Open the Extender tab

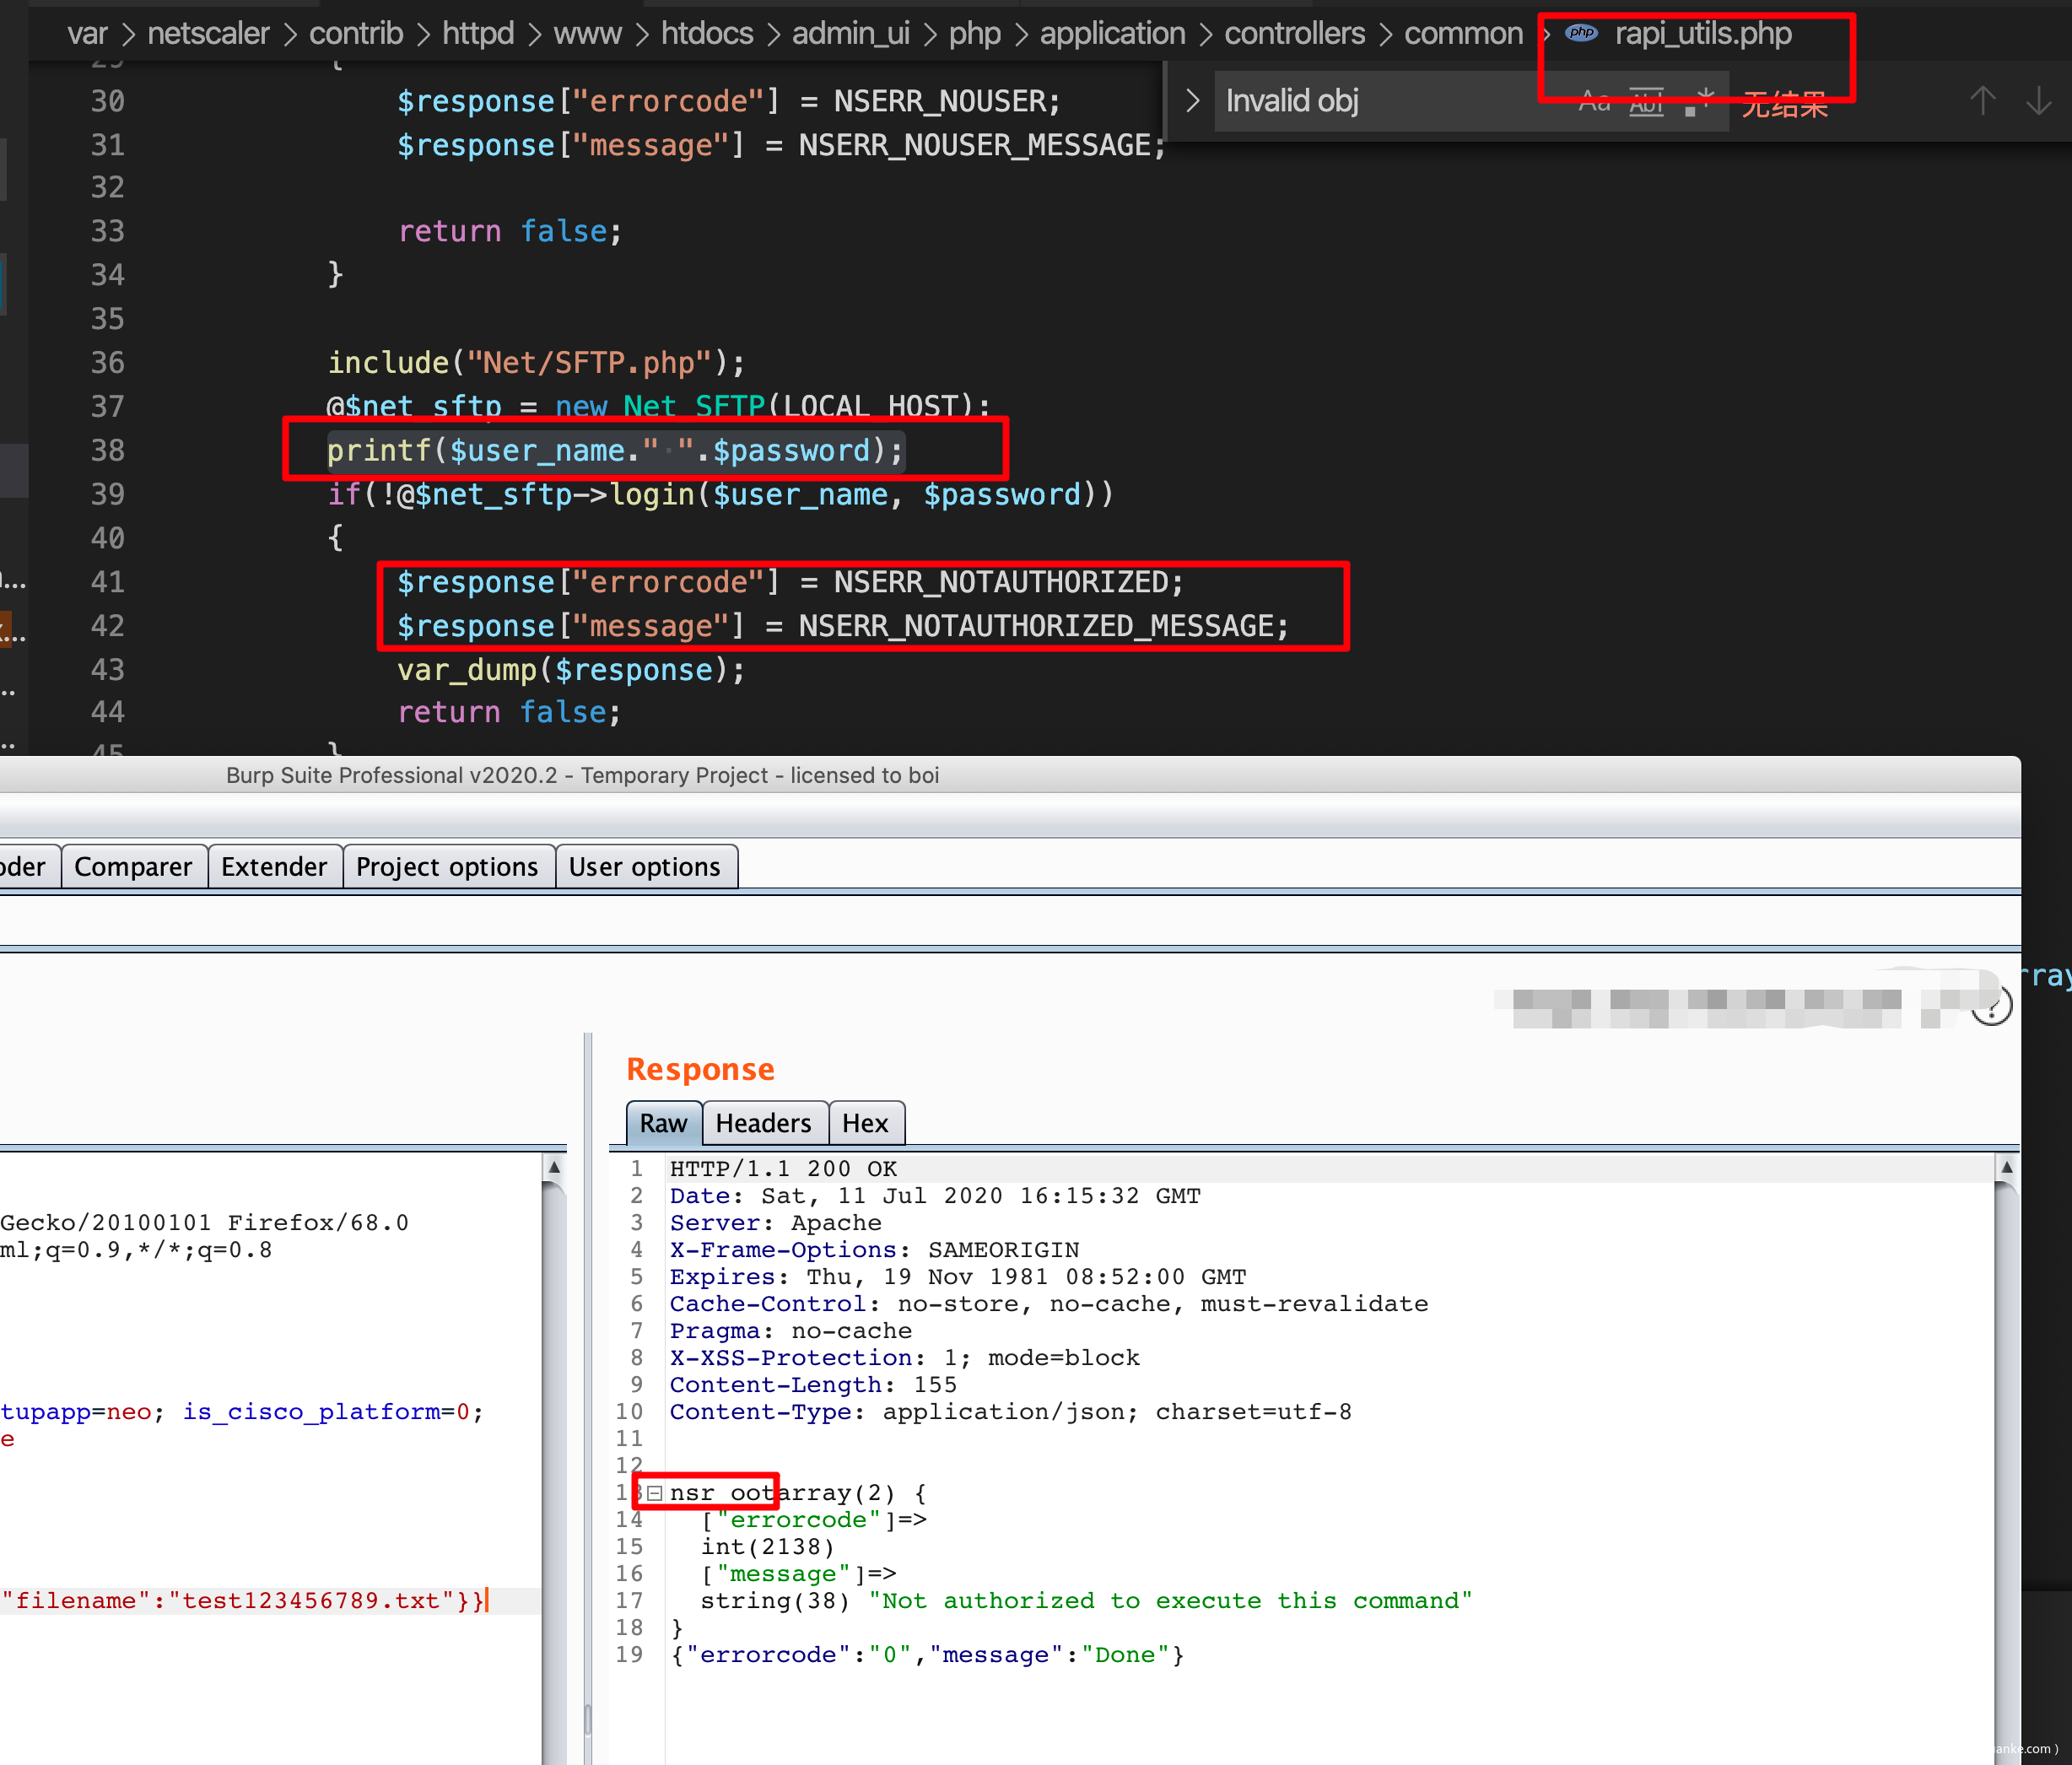click(x=274, y=866)
